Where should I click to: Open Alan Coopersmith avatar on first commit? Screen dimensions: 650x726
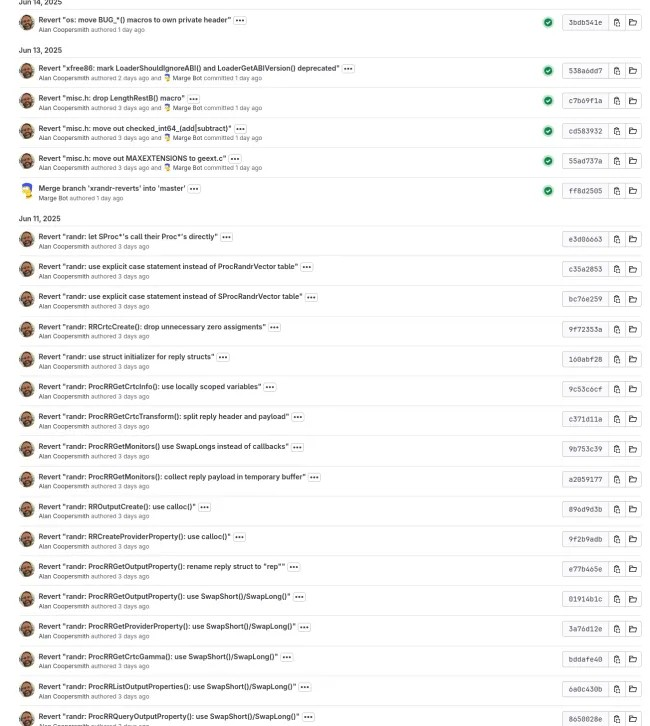[x=27, y=22]
